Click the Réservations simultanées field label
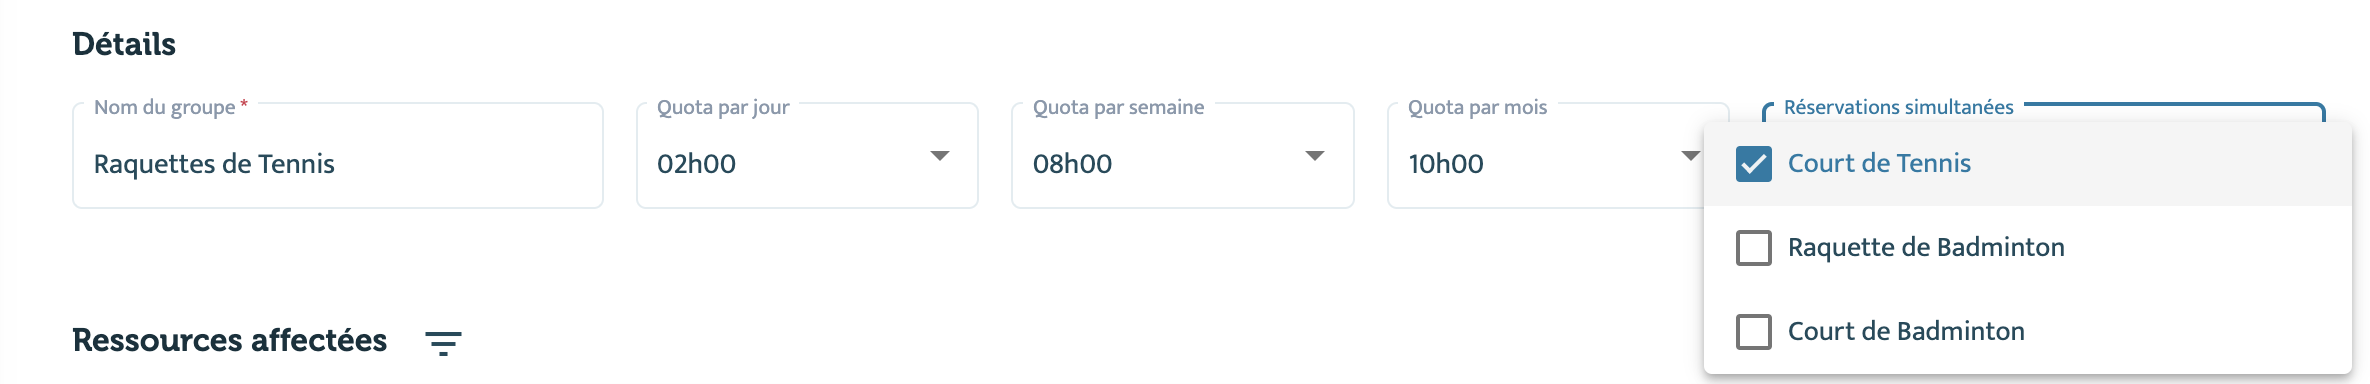The image size is (2370, 384). pos(1898,108)
